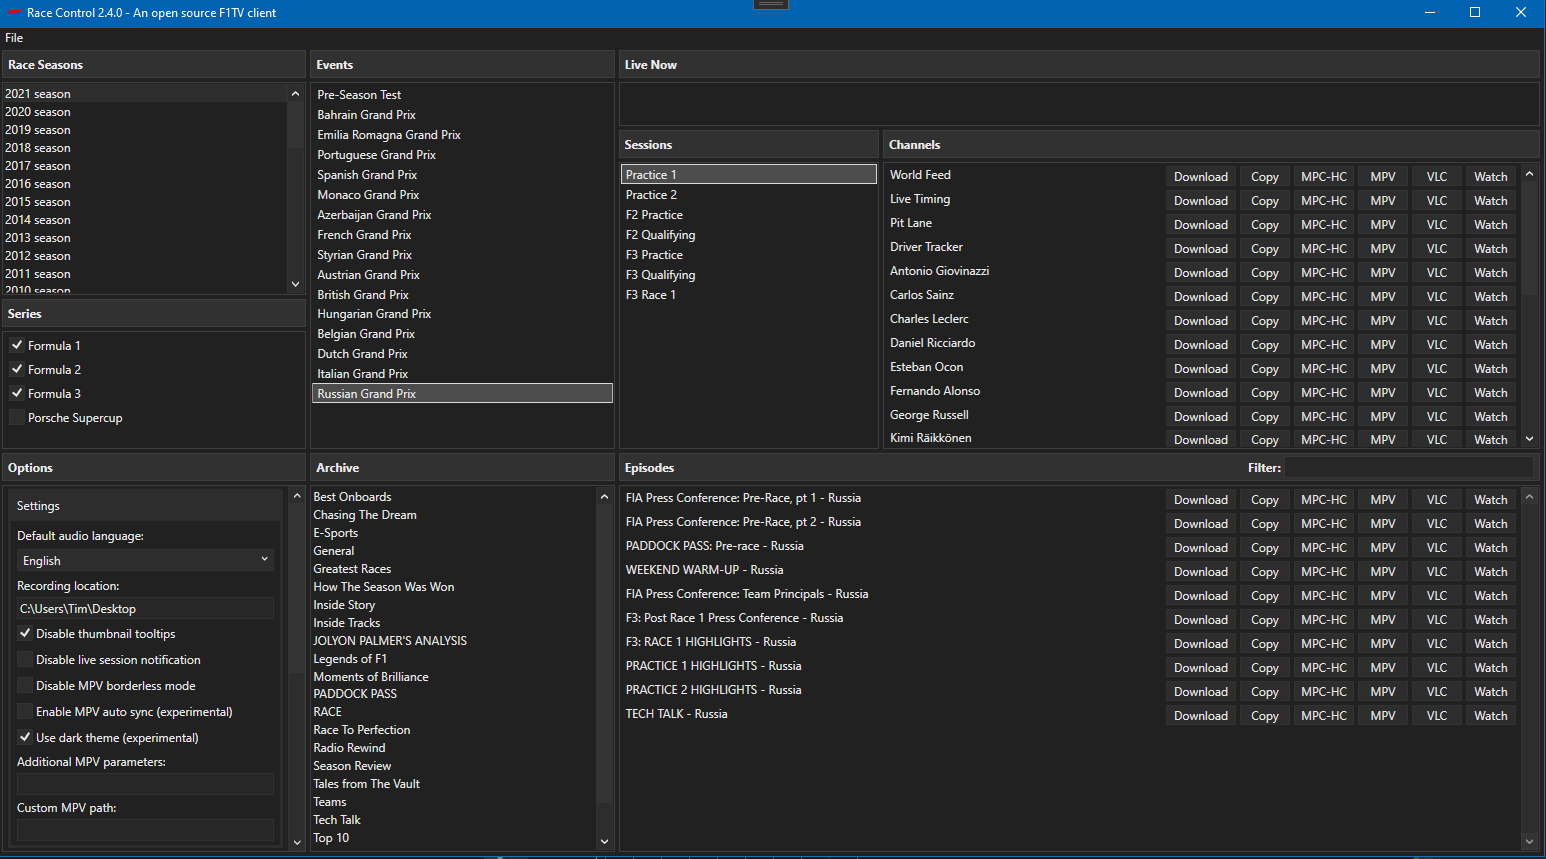The image size is (1546, 859).
Task: Click Channels list scroll-up arrow
Action: point(1529,175)
